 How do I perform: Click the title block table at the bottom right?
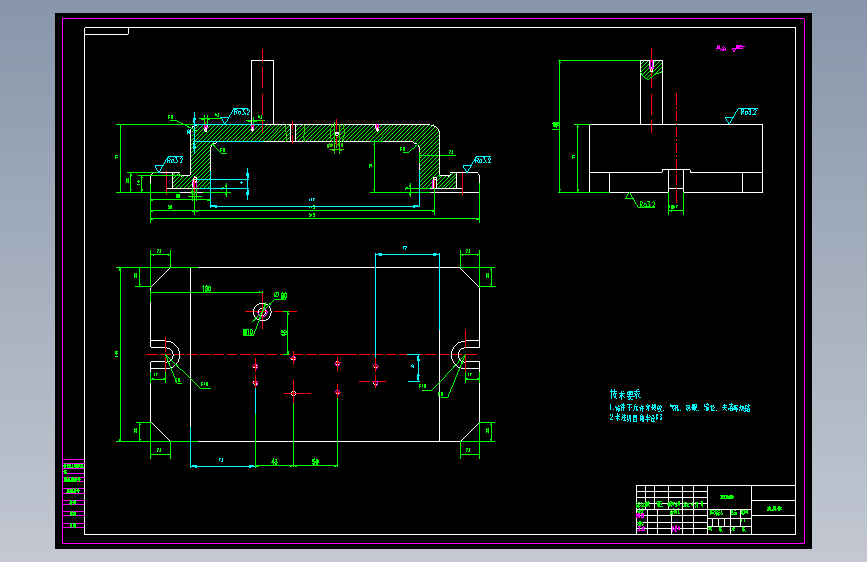715,509
